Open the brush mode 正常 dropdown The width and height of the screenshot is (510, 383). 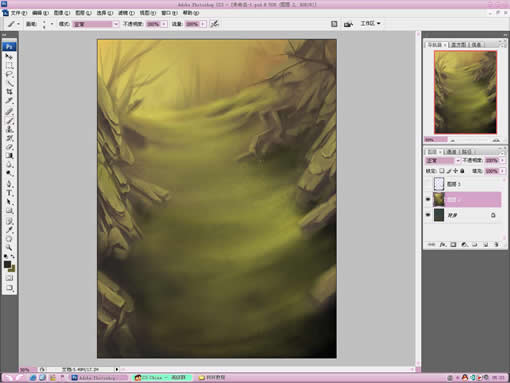tap(116, 24)
